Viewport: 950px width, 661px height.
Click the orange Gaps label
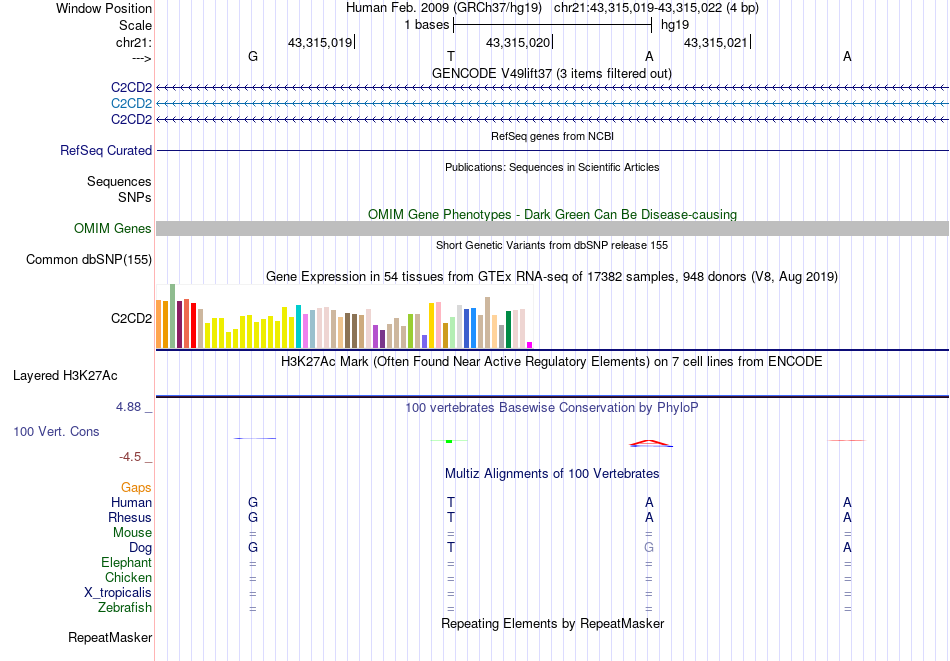coord(136,487)
